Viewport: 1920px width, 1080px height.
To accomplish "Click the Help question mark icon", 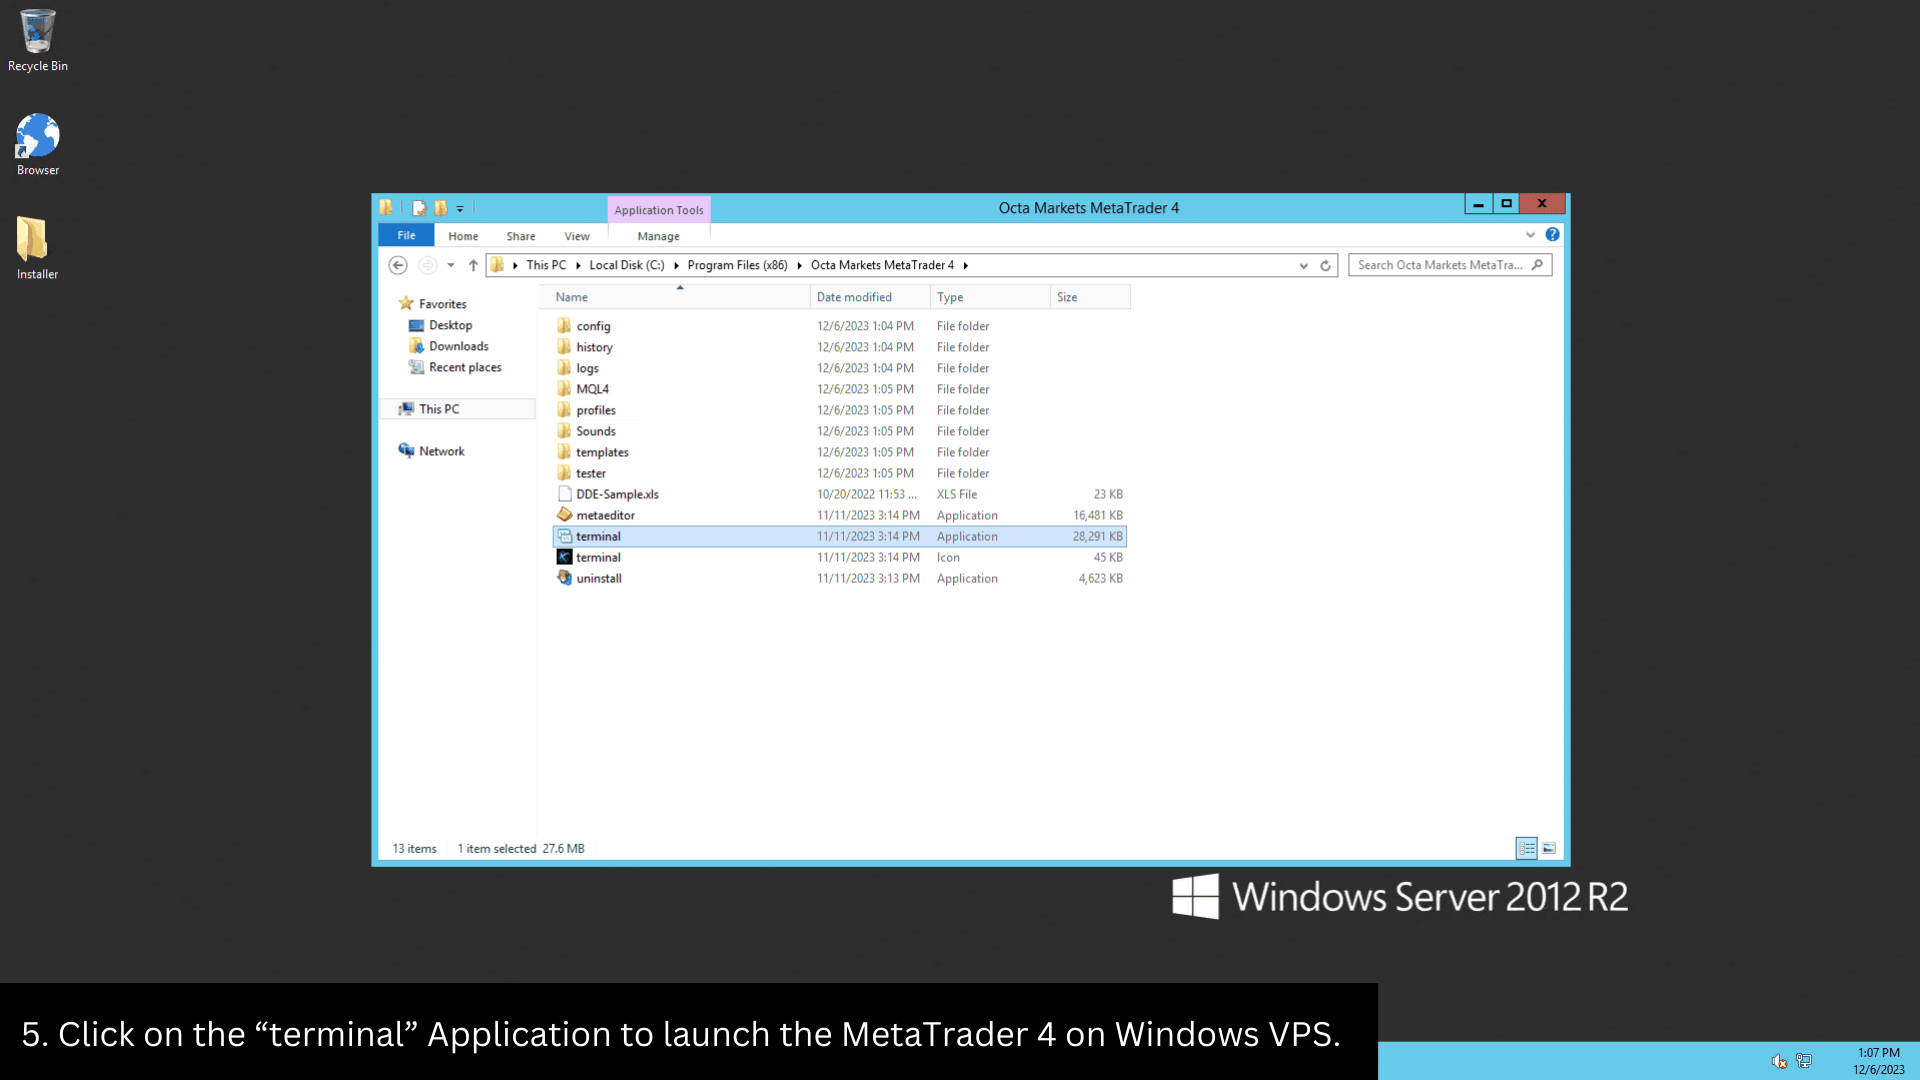I will pyautogui.click(x=1552, y=235).
